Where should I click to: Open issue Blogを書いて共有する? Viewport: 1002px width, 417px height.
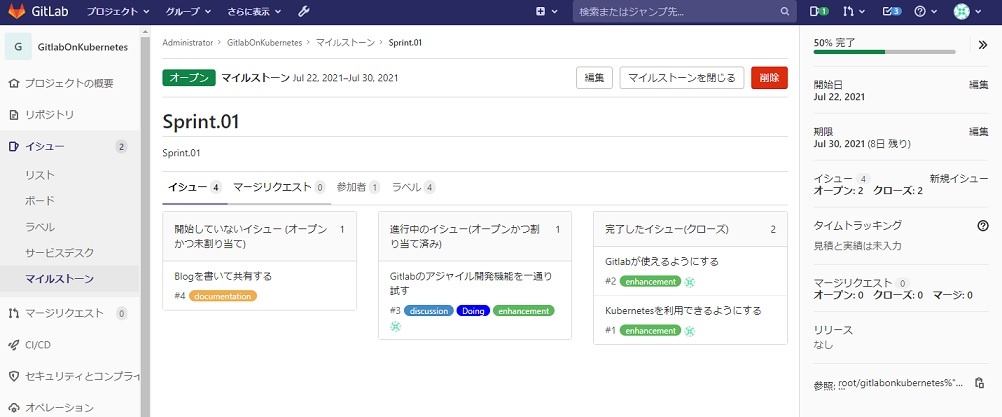coord(223,277)
